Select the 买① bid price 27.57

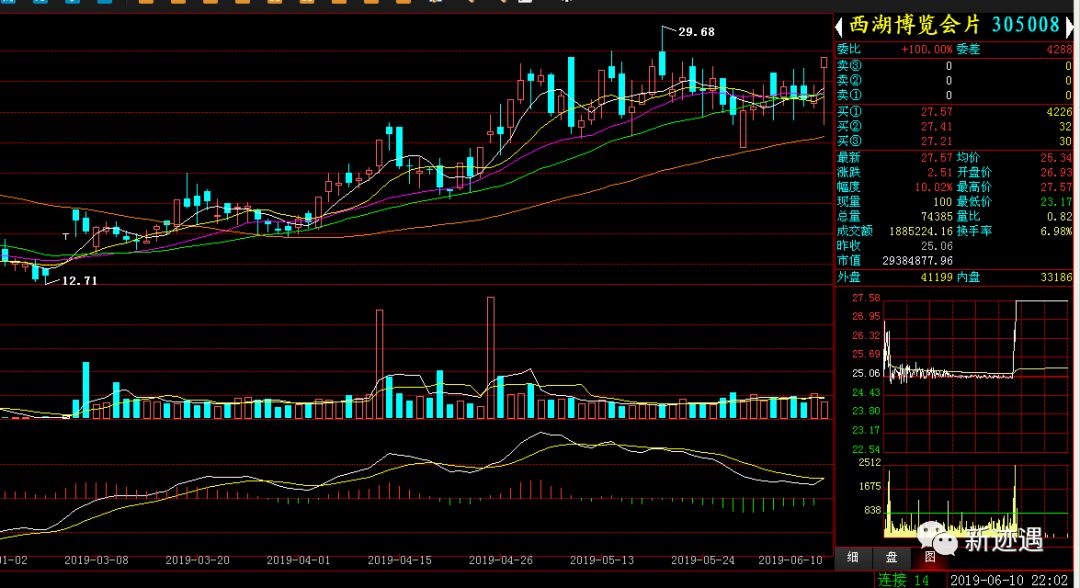937,112
